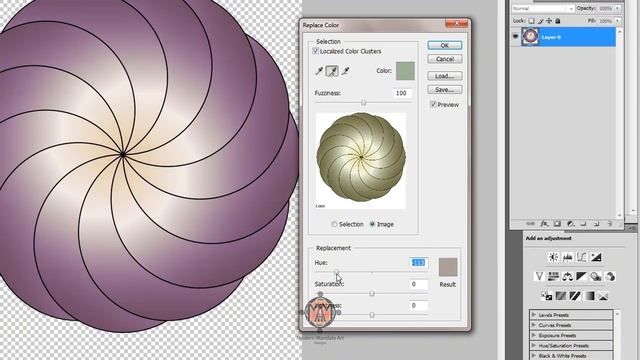Add a Color Balance adjustment
The width and height of the screenshot is (640, 360).
[x=567, y=276]
